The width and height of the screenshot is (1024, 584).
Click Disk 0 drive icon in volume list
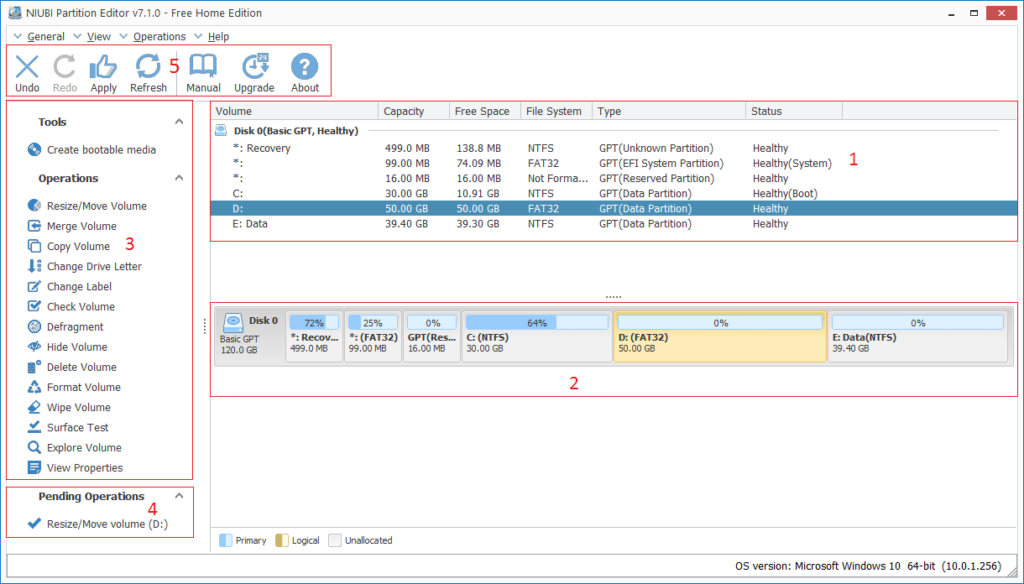pos(221,131)
